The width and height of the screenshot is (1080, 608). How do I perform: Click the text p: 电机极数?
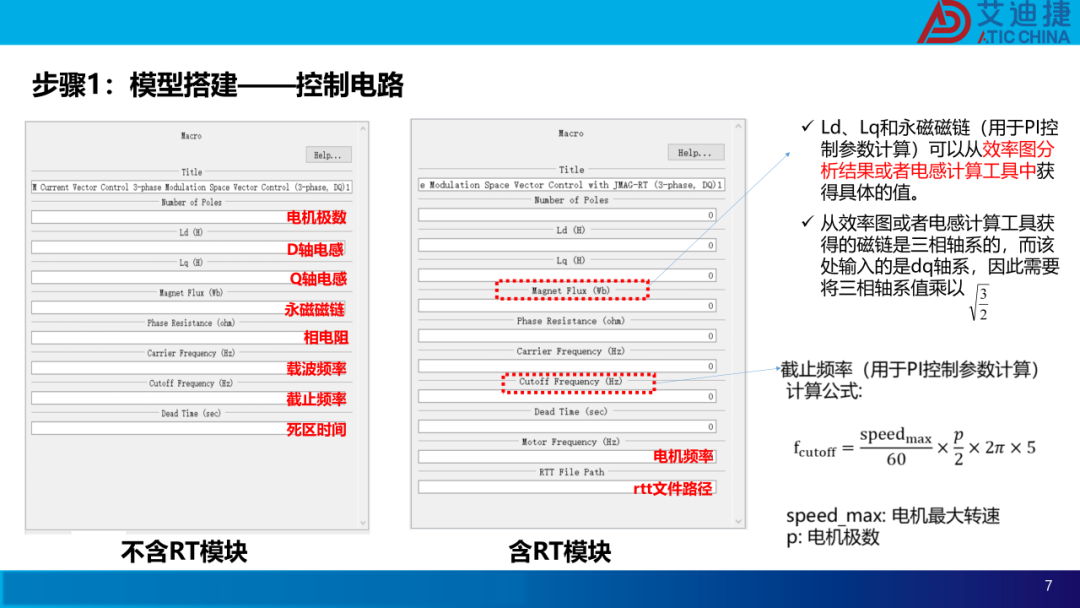833,537
